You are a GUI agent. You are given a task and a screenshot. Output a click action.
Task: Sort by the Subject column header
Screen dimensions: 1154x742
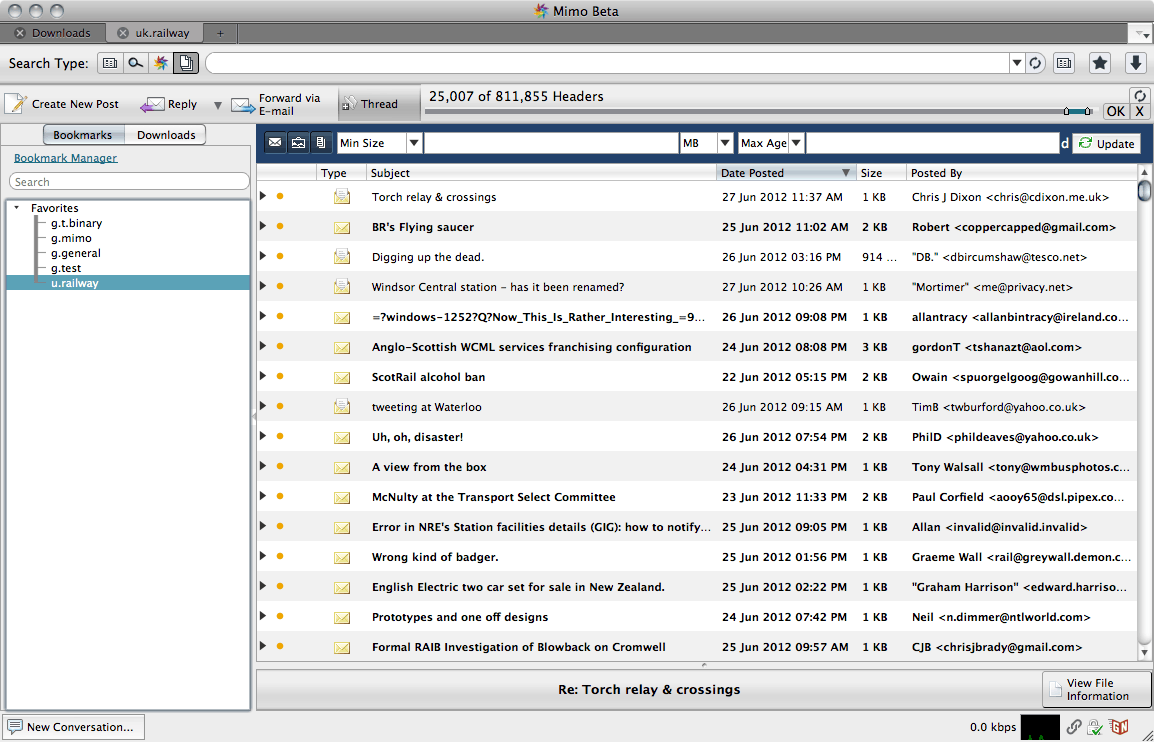click(x=541, y=173)
